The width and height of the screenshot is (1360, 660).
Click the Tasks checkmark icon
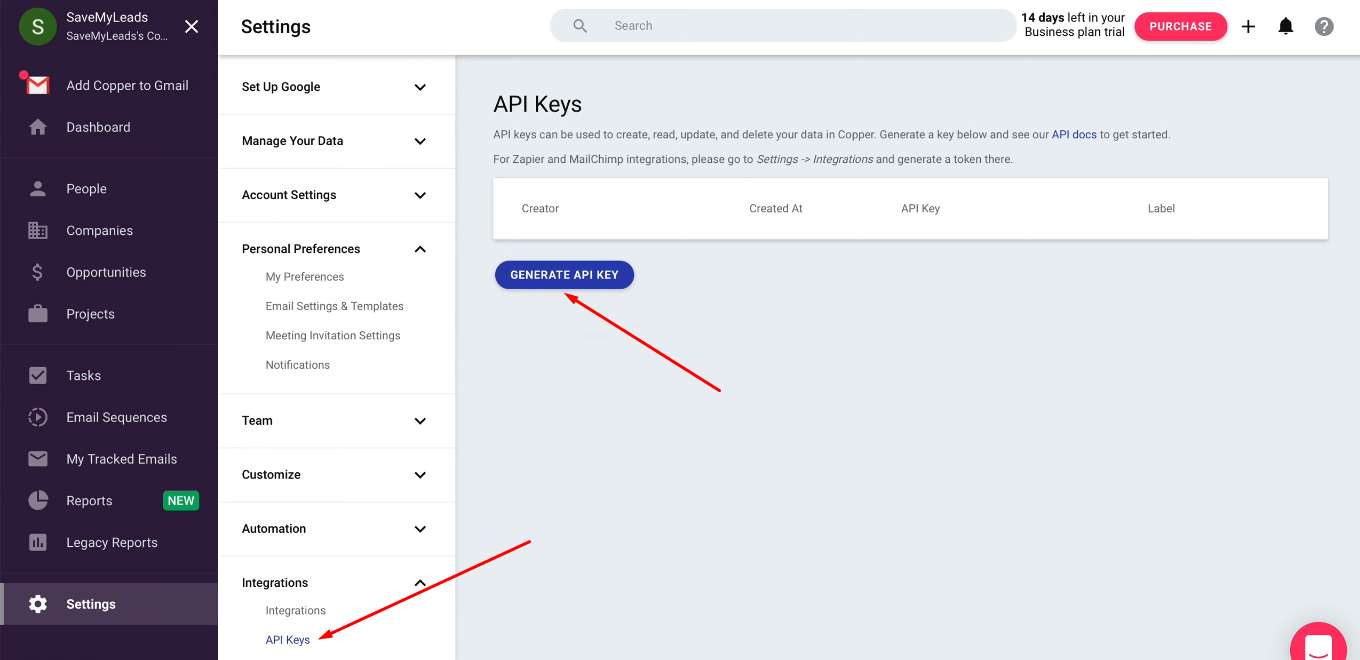pyautogui.click(x=38, y=376)
